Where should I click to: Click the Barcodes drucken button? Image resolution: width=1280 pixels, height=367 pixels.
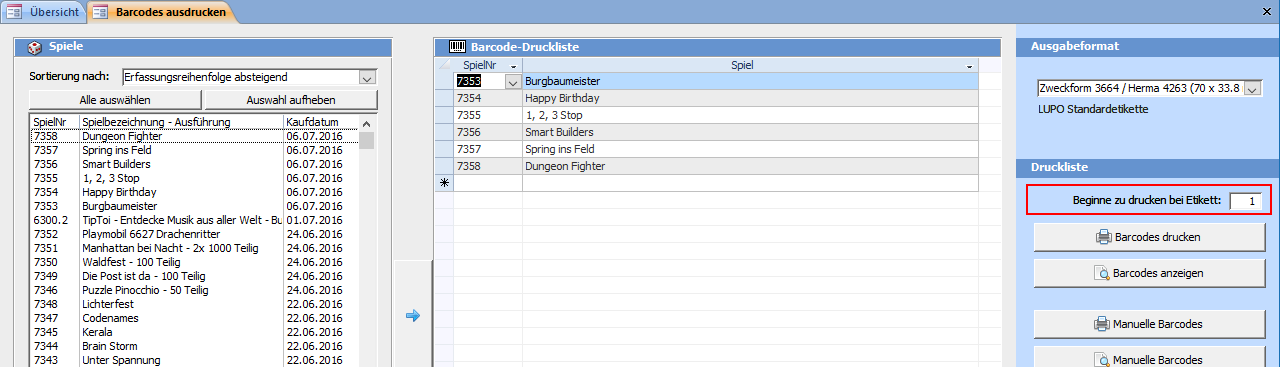(1149, 238)
